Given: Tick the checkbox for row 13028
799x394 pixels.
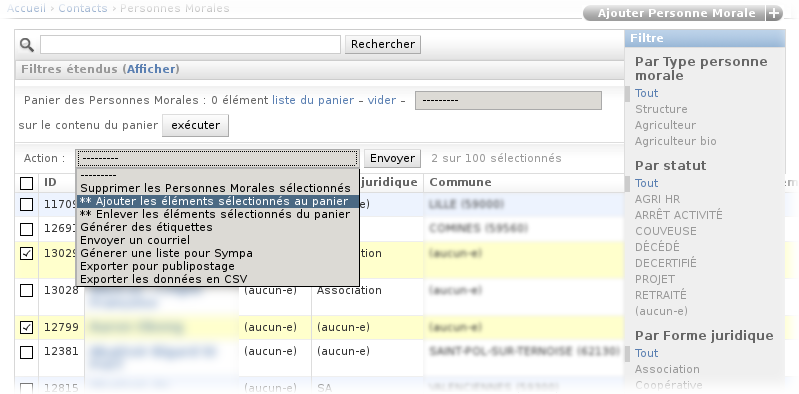Looking at the screenshot, I should [x=26, y=291].
